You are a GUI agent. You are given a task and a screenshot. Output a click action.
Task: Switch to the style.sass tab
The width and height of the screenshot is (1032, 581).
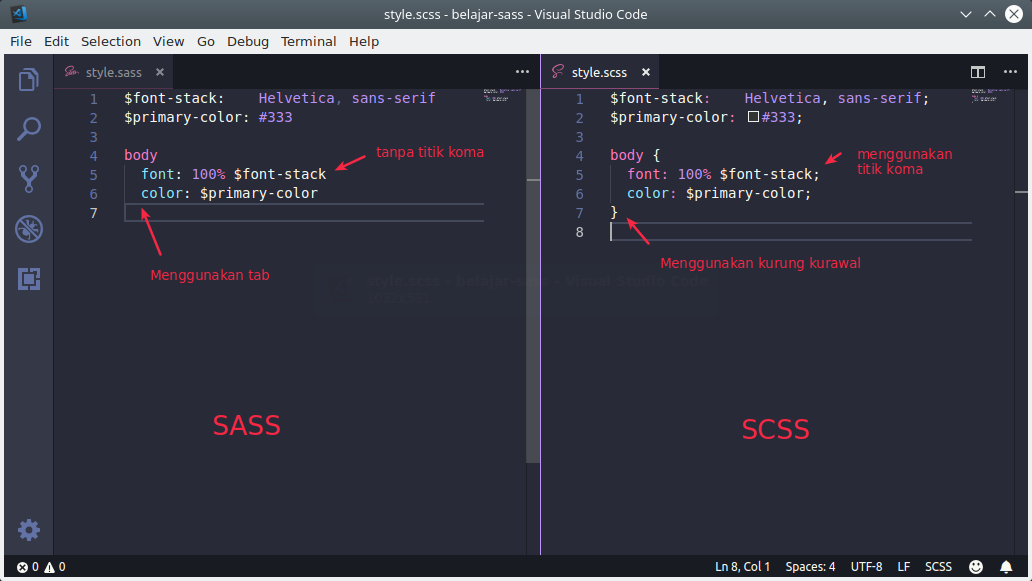coord(113,72)
